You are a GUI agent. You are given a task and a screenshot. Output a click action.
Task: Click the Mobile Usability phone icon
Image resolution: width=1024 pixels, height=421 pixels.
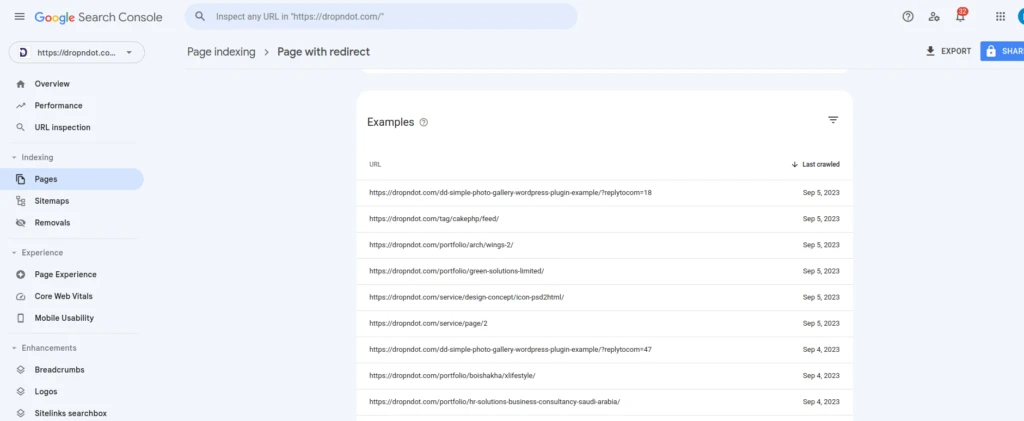coord(20,318)
